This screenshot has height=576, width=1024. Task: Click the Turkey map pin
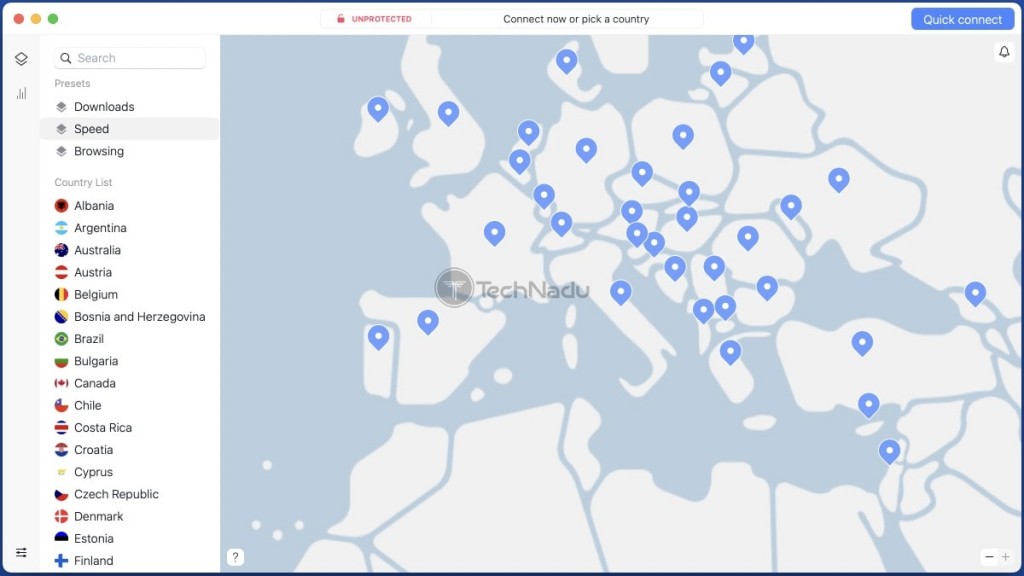(862, 342)
